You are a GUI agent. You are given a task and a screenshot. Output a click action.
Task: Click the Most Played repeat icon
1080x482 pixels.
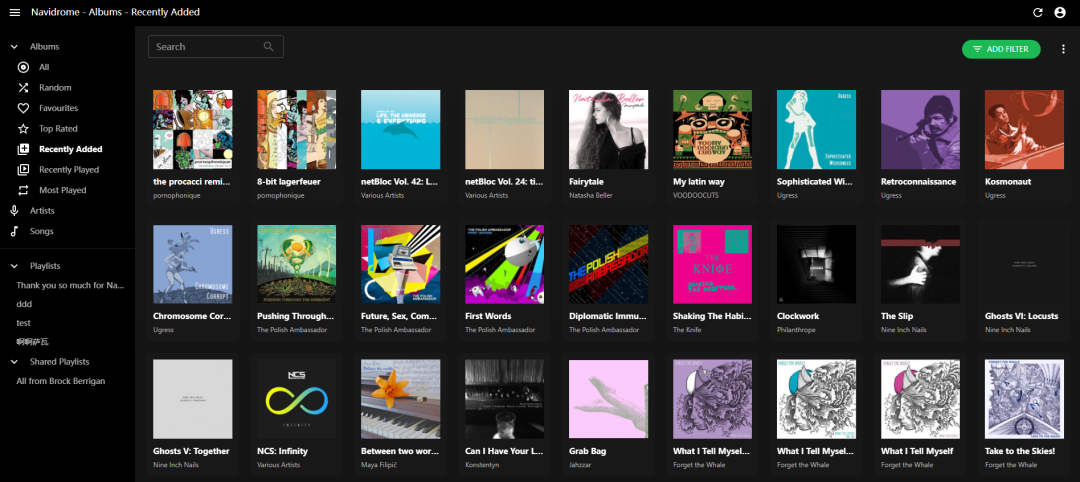23,190
